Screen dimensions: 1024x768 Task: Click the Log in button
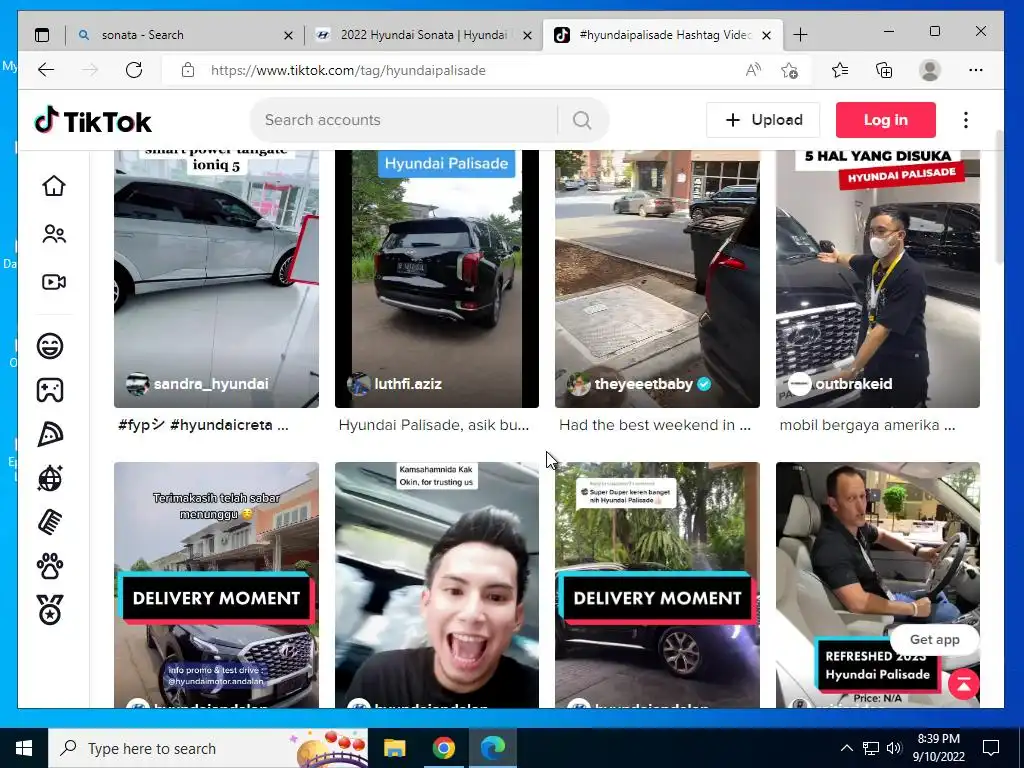(886, 120)
